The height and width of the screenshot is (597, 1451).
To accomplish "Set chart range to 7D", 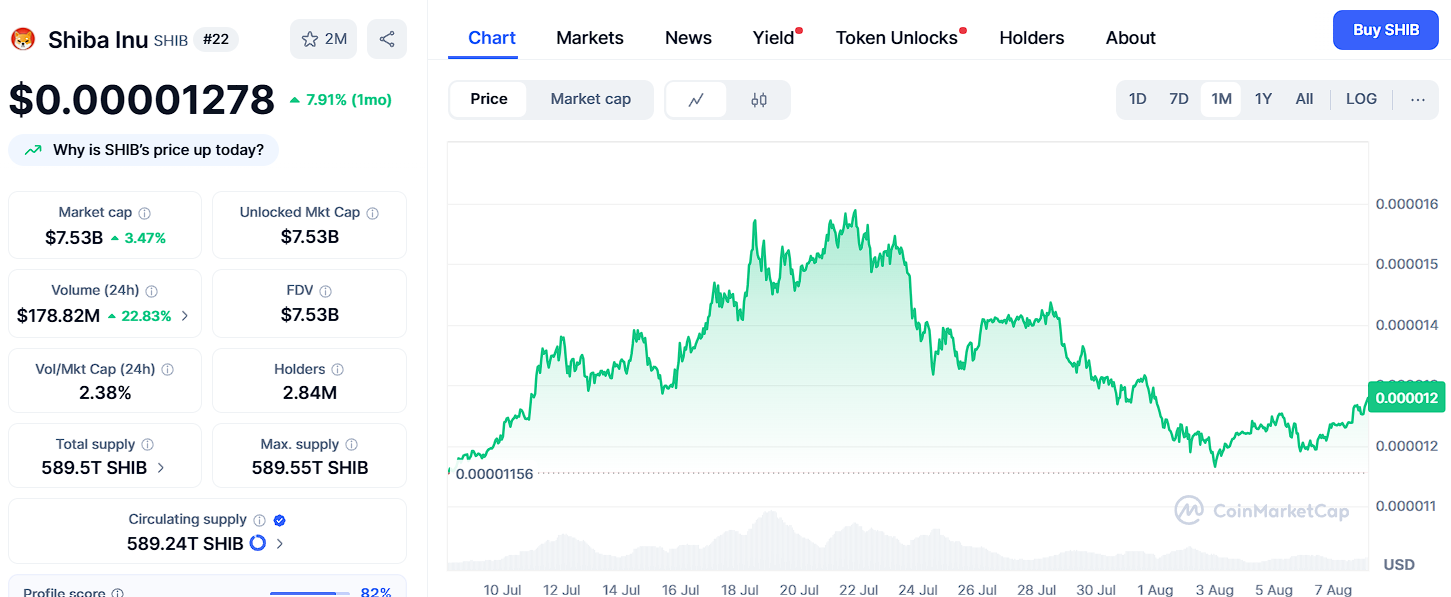I will tap(1179, 99).
